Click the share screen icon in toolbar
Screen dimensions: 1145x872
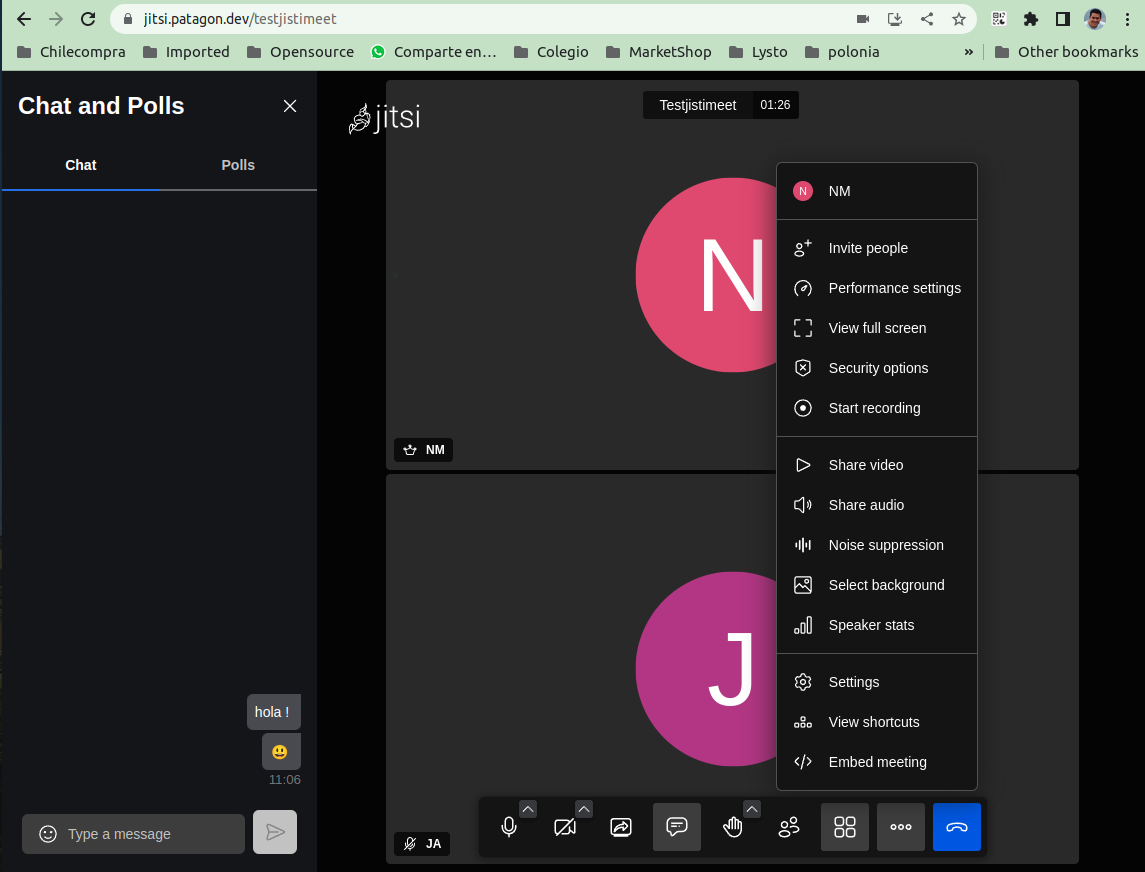(621, 827)
